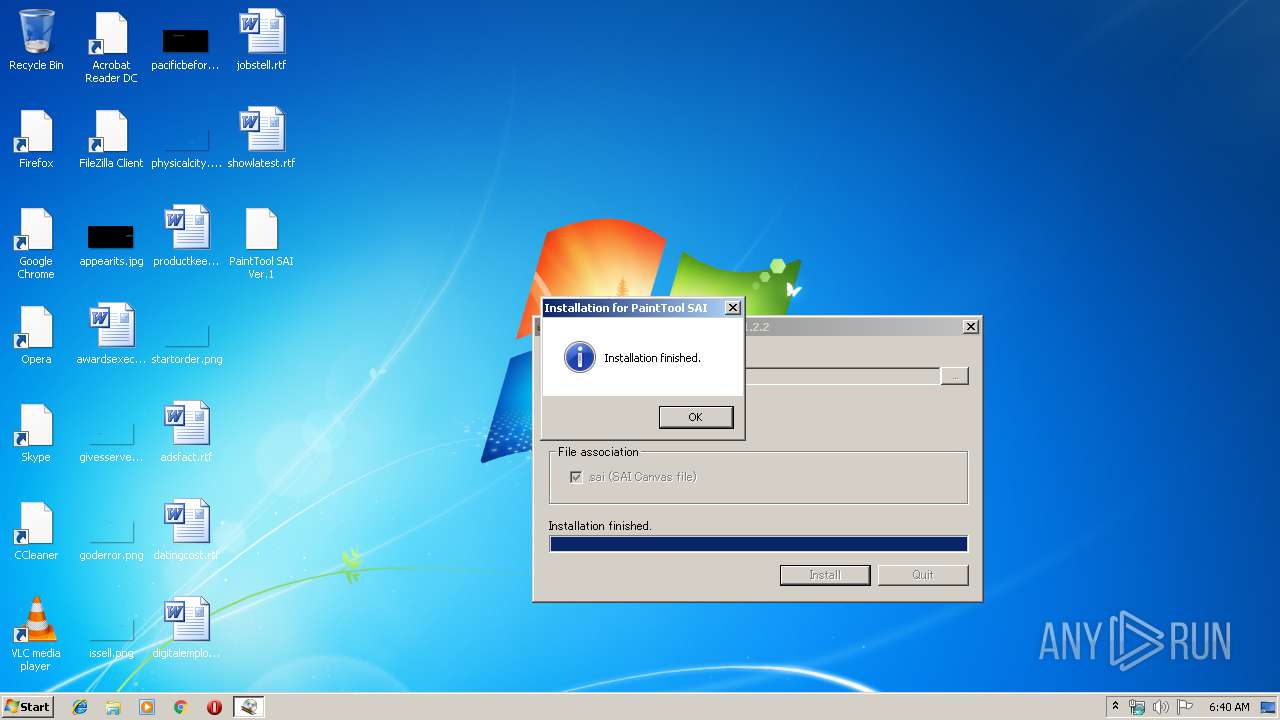
Task: Select the startorder.png file icon
Action: pos(187,342)
